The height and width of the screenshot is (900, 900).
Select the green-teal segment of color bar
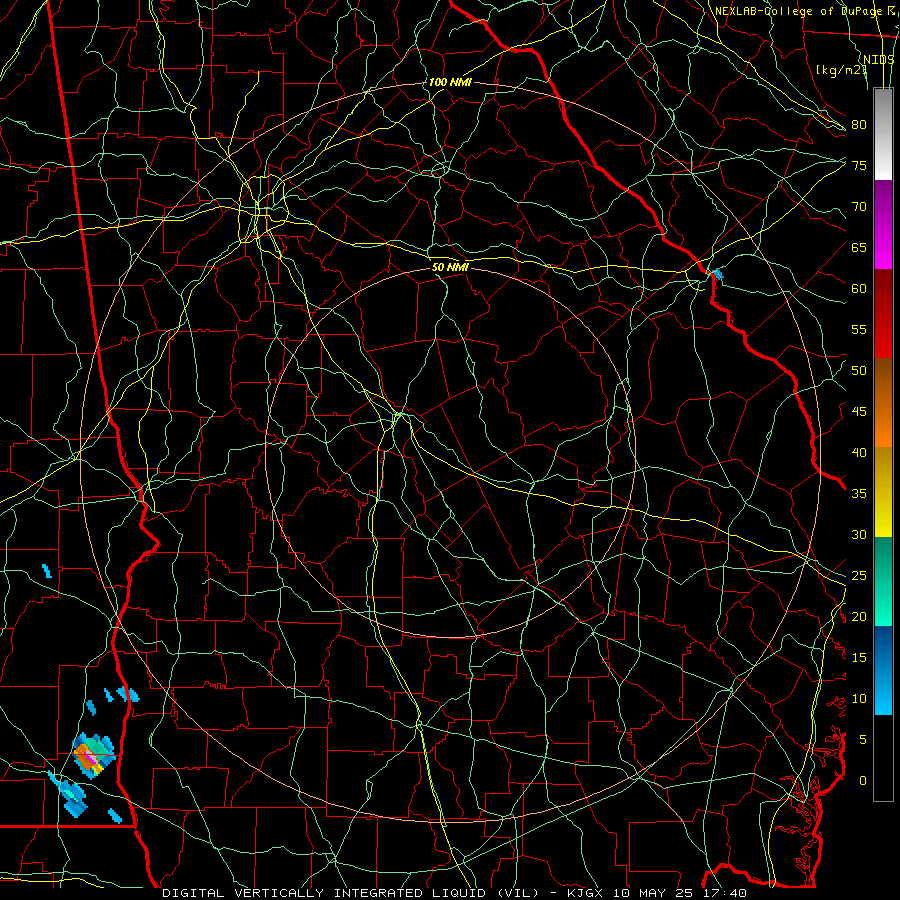[883, 581]
